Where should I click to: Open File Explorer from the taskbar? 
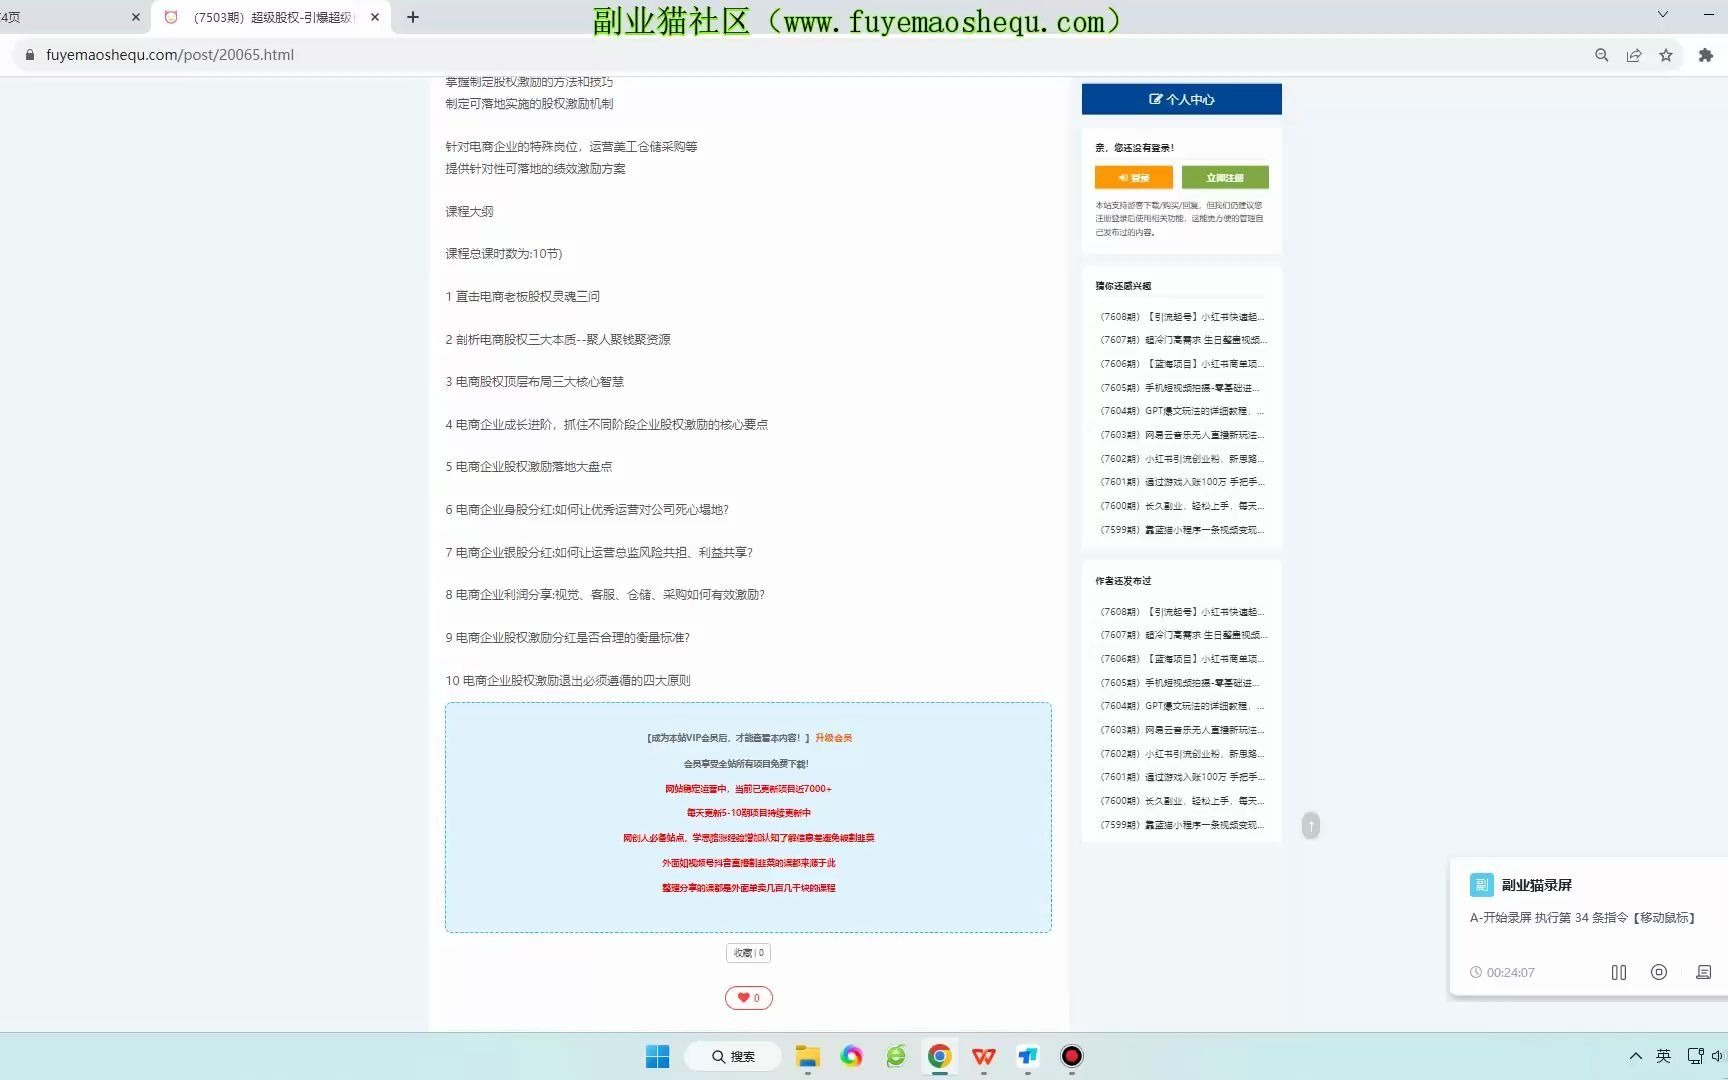(x=807, y=1056)
